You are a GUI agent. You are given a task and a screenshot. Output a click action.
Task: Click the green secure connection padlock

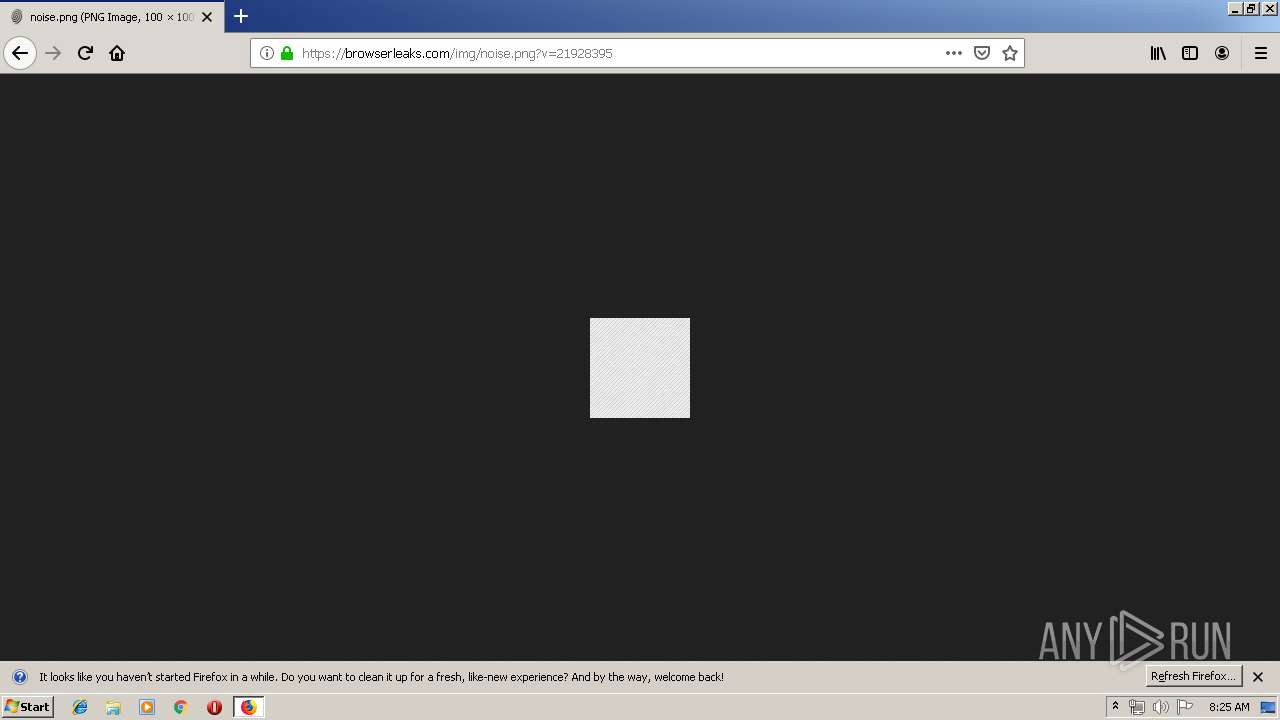(x=287, y=53)
